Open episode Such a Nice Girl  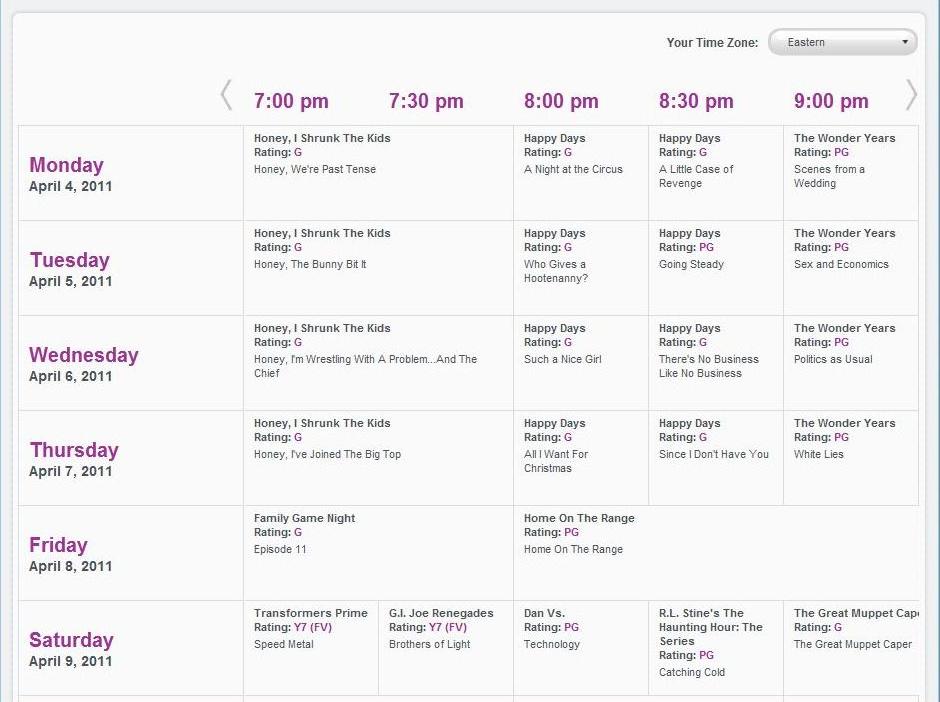562,359
